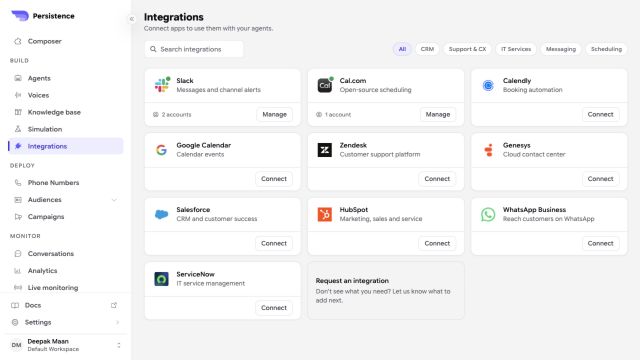This screenshot has width=640, height=360.
Task: Open Campaigns in the sidebar
Action: click(65, 217)
